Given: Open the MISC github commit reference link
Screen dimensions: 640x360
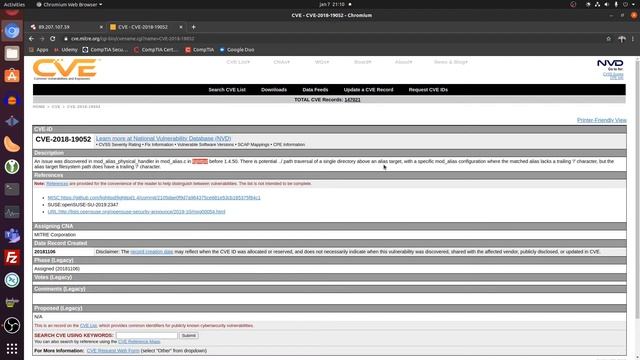Looking at the screenshot, I should click(x=154, y=198).
